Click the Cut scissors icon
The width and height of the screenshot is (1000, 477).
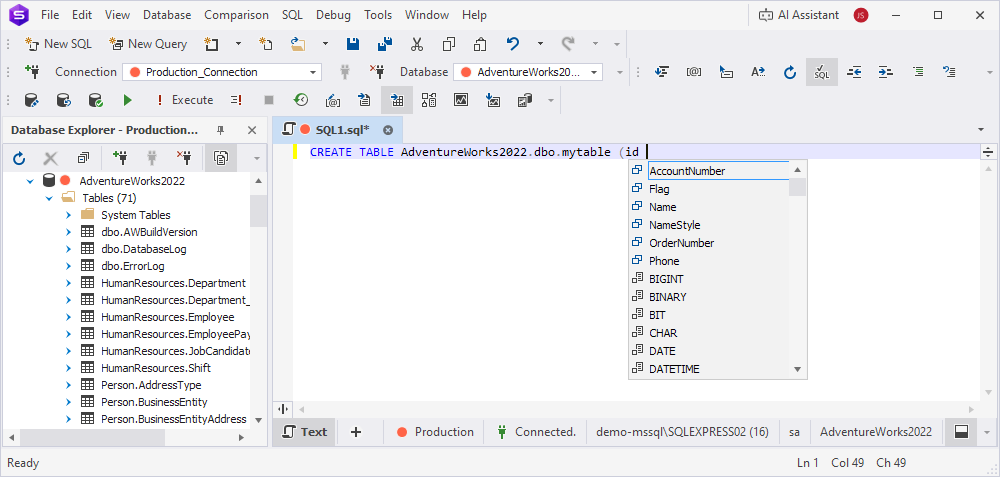click(417, 44)
